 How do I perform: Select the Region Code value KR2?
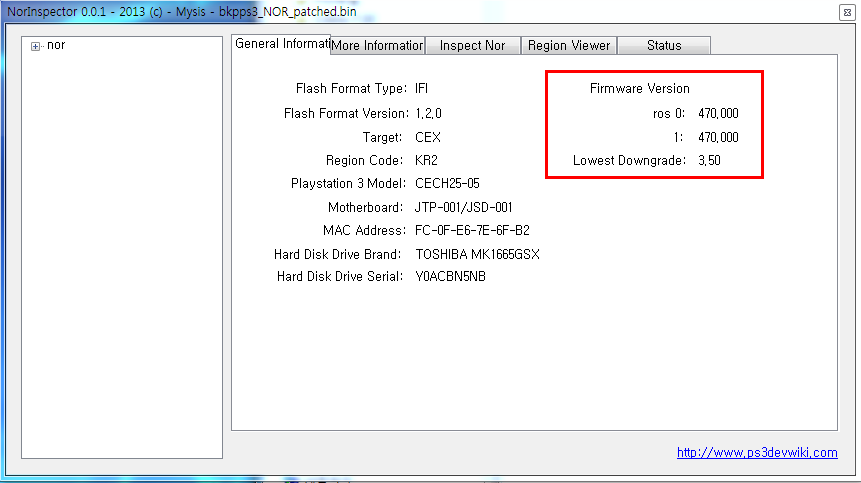427,160
